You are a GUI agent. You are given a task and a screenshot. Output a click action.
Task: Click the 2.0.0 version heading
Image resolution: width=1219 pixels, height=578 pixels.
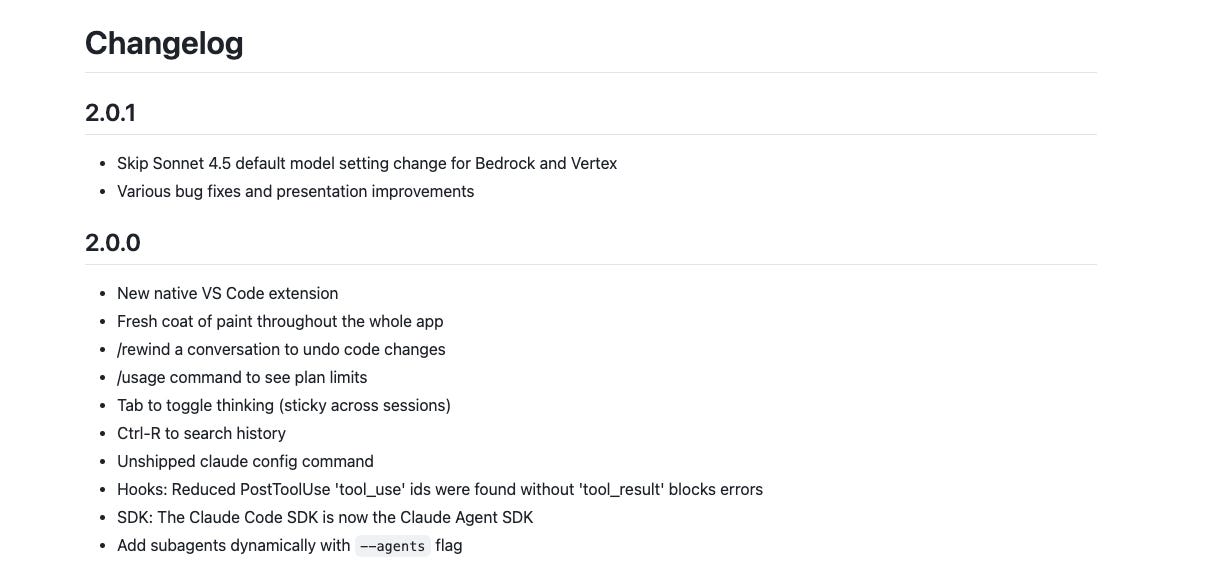(x=112, y=243)
